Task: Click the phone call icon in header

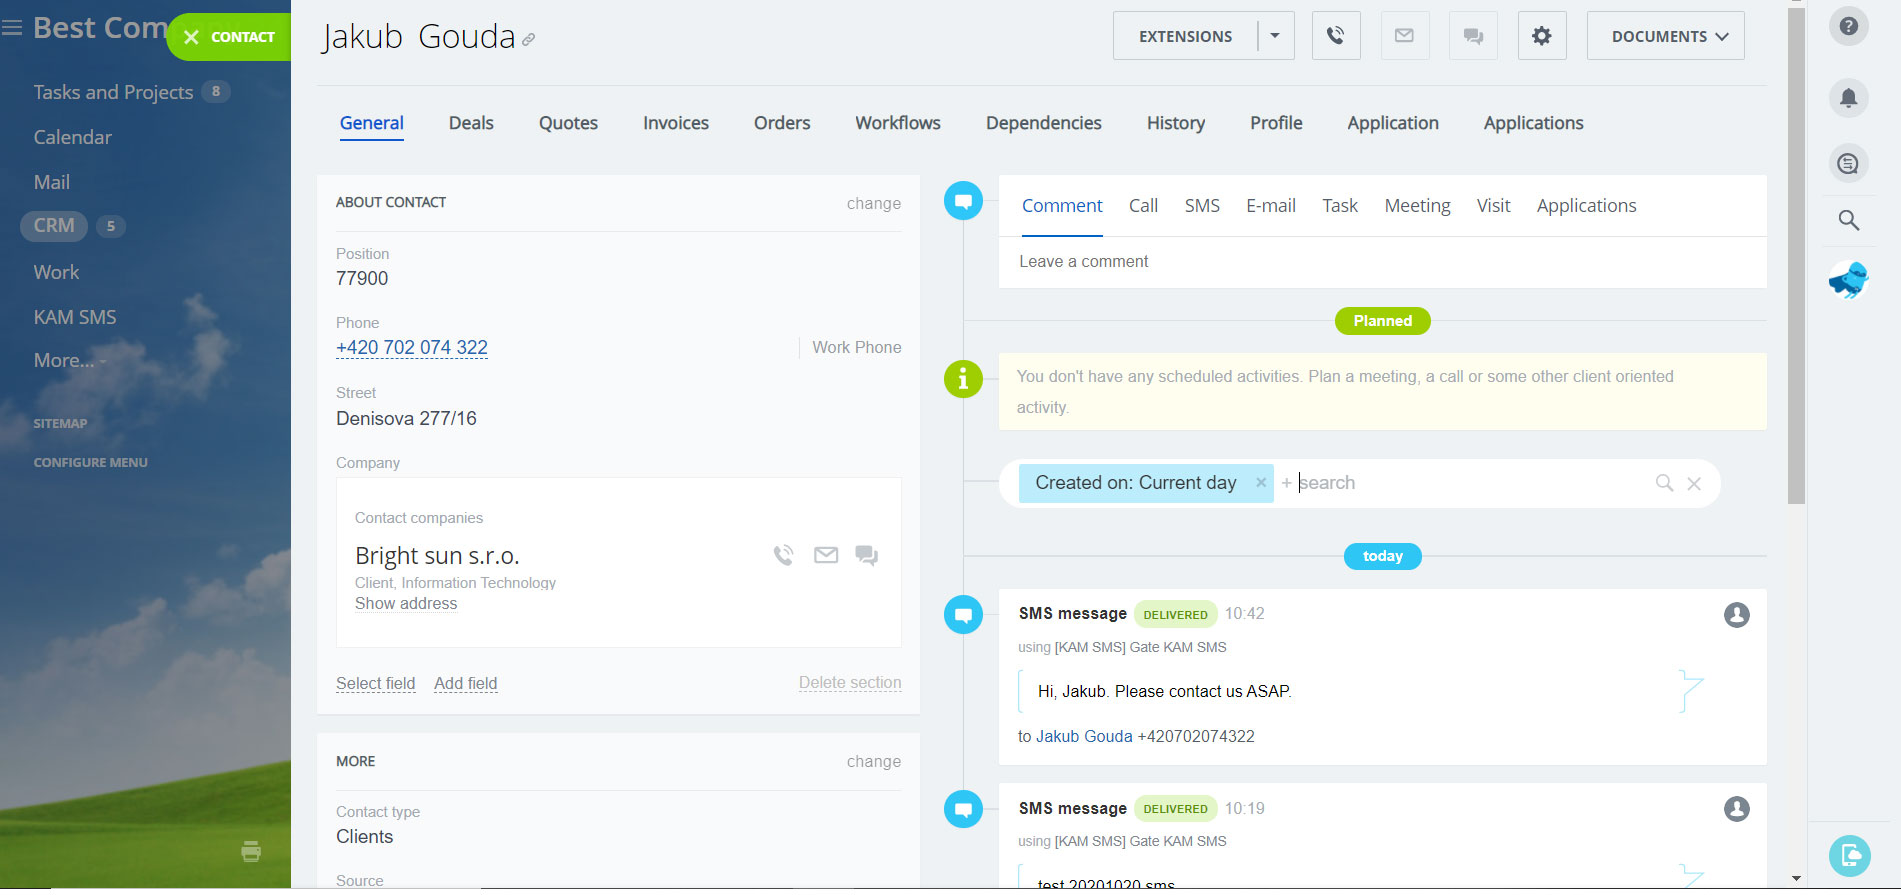Action: (1335, 36)
